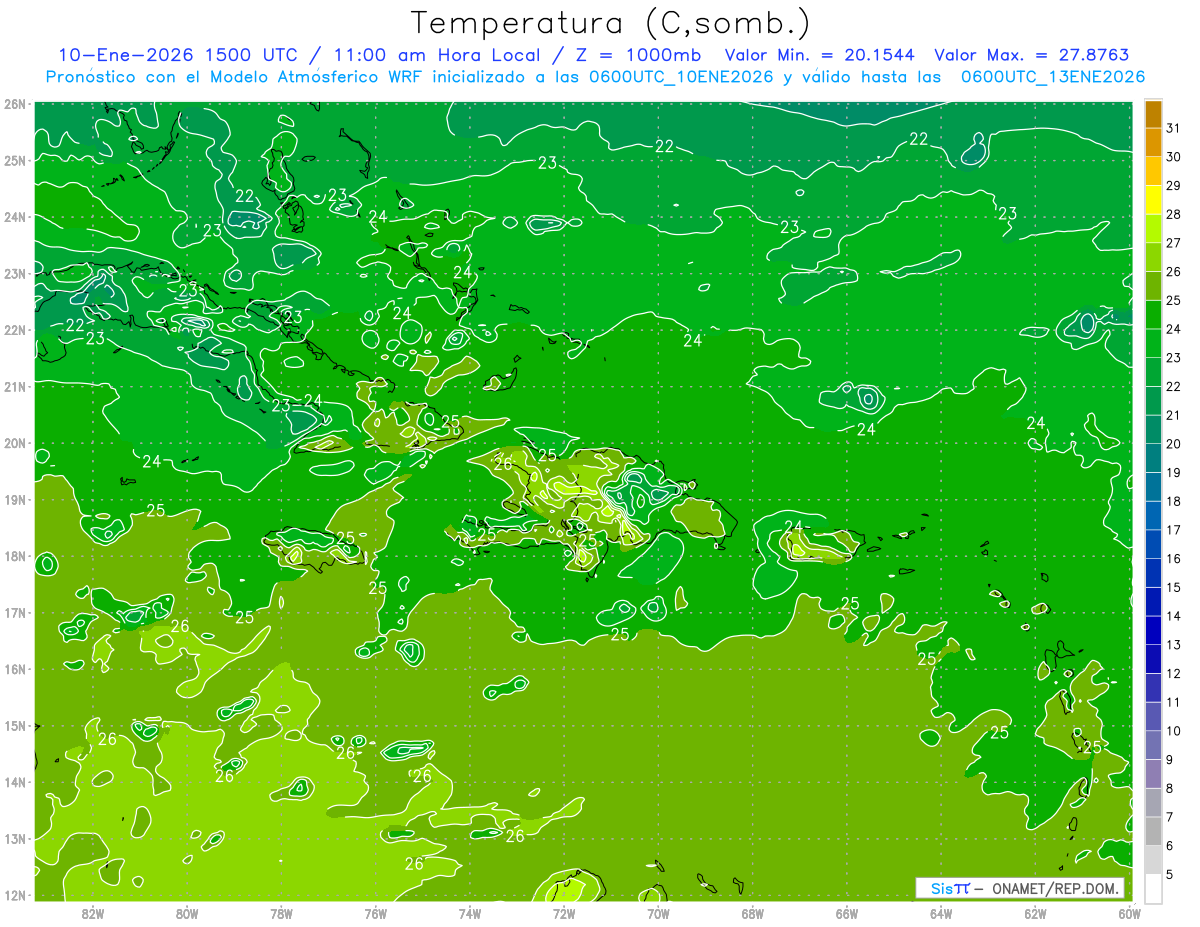This screenshot has width=1200, height=927.
Task: Click legend value 15
Action: pyautogui.click(x=1174, y=588)
